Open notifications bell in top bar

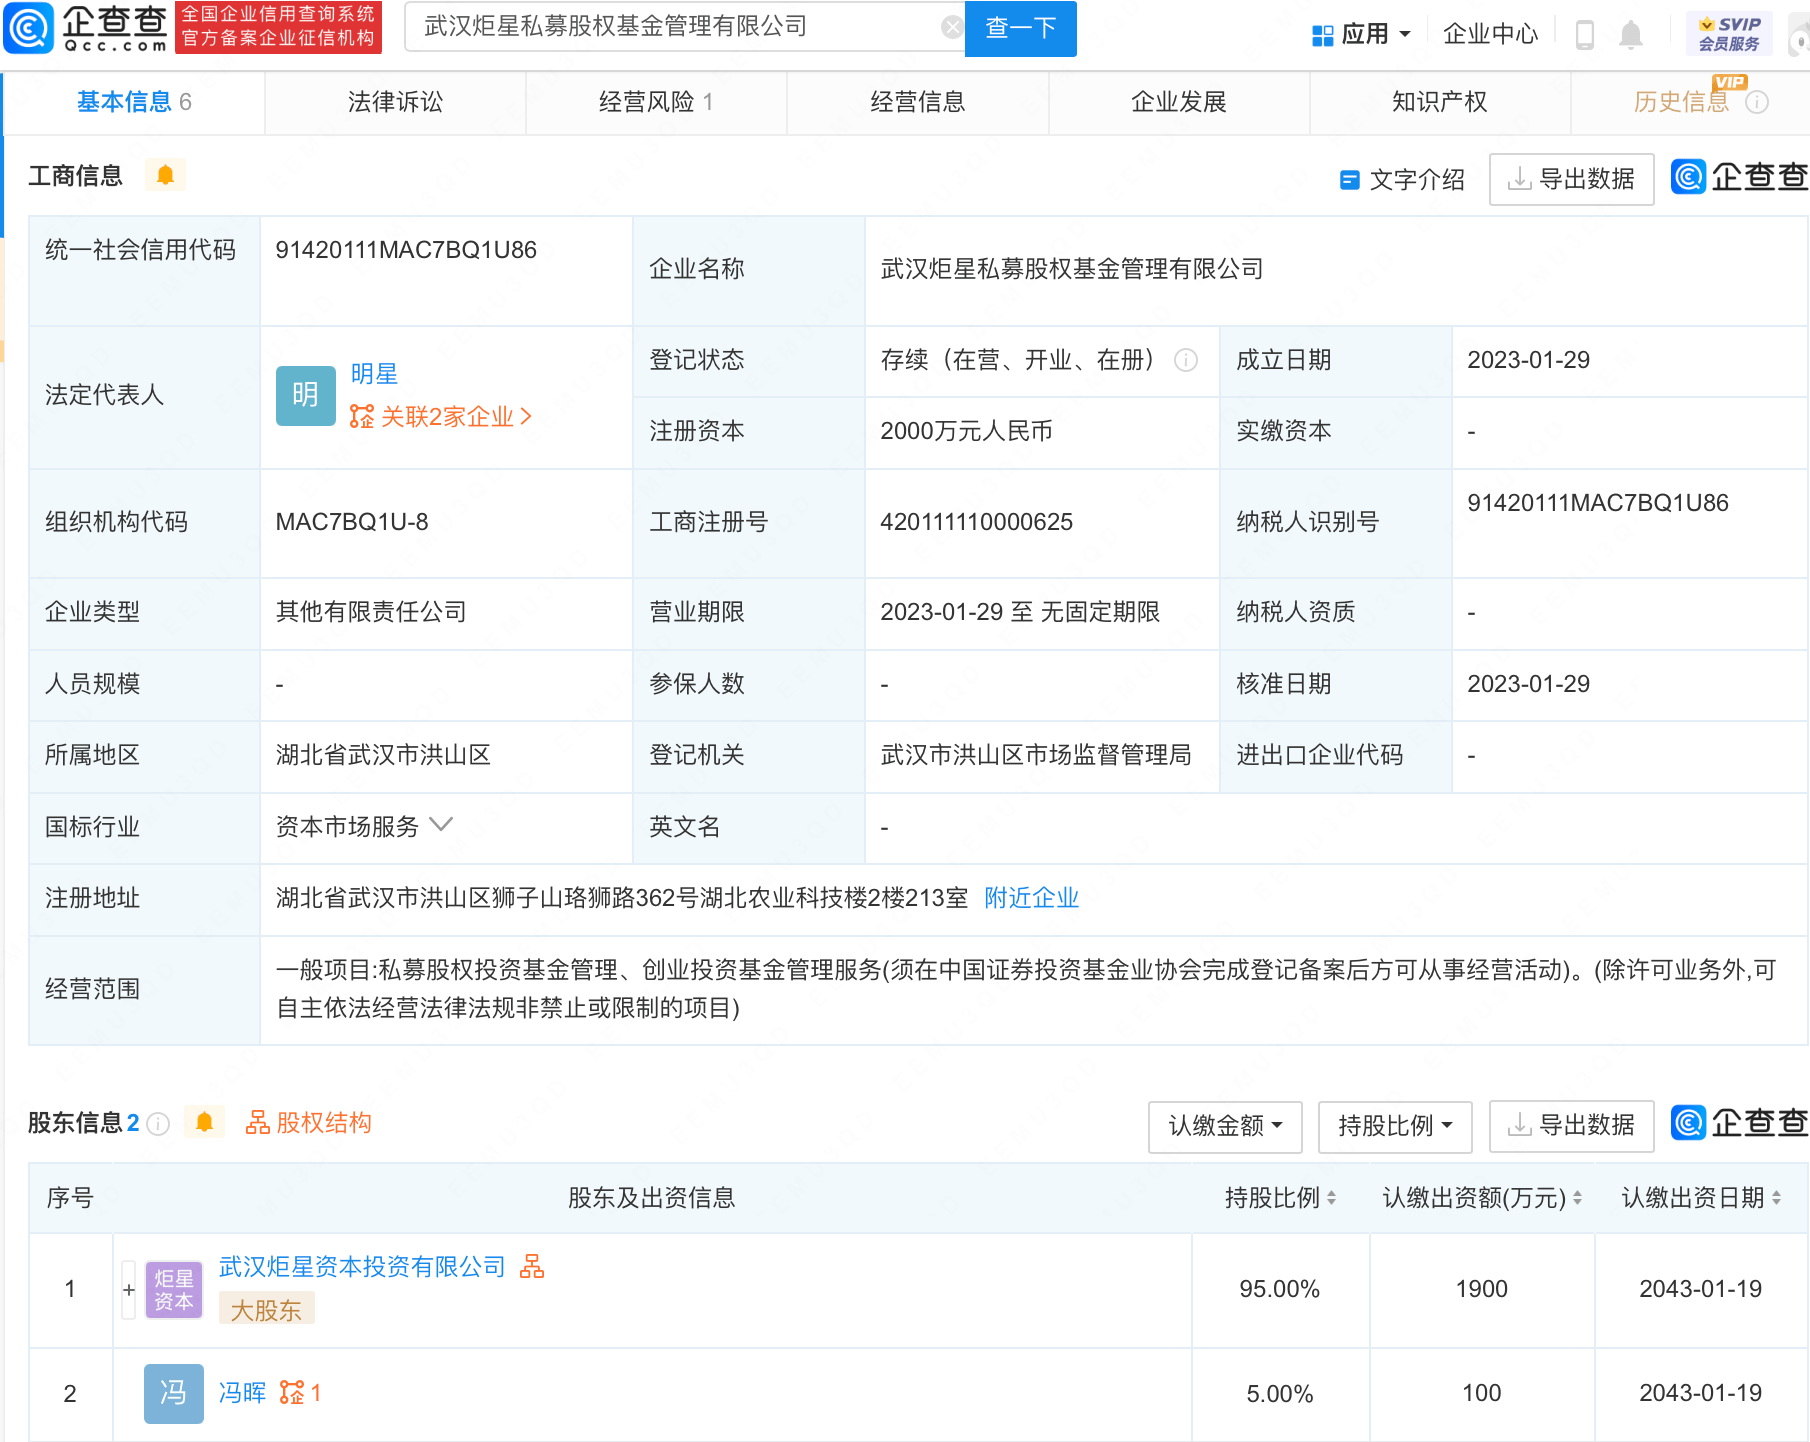(x=1630, y=35)
